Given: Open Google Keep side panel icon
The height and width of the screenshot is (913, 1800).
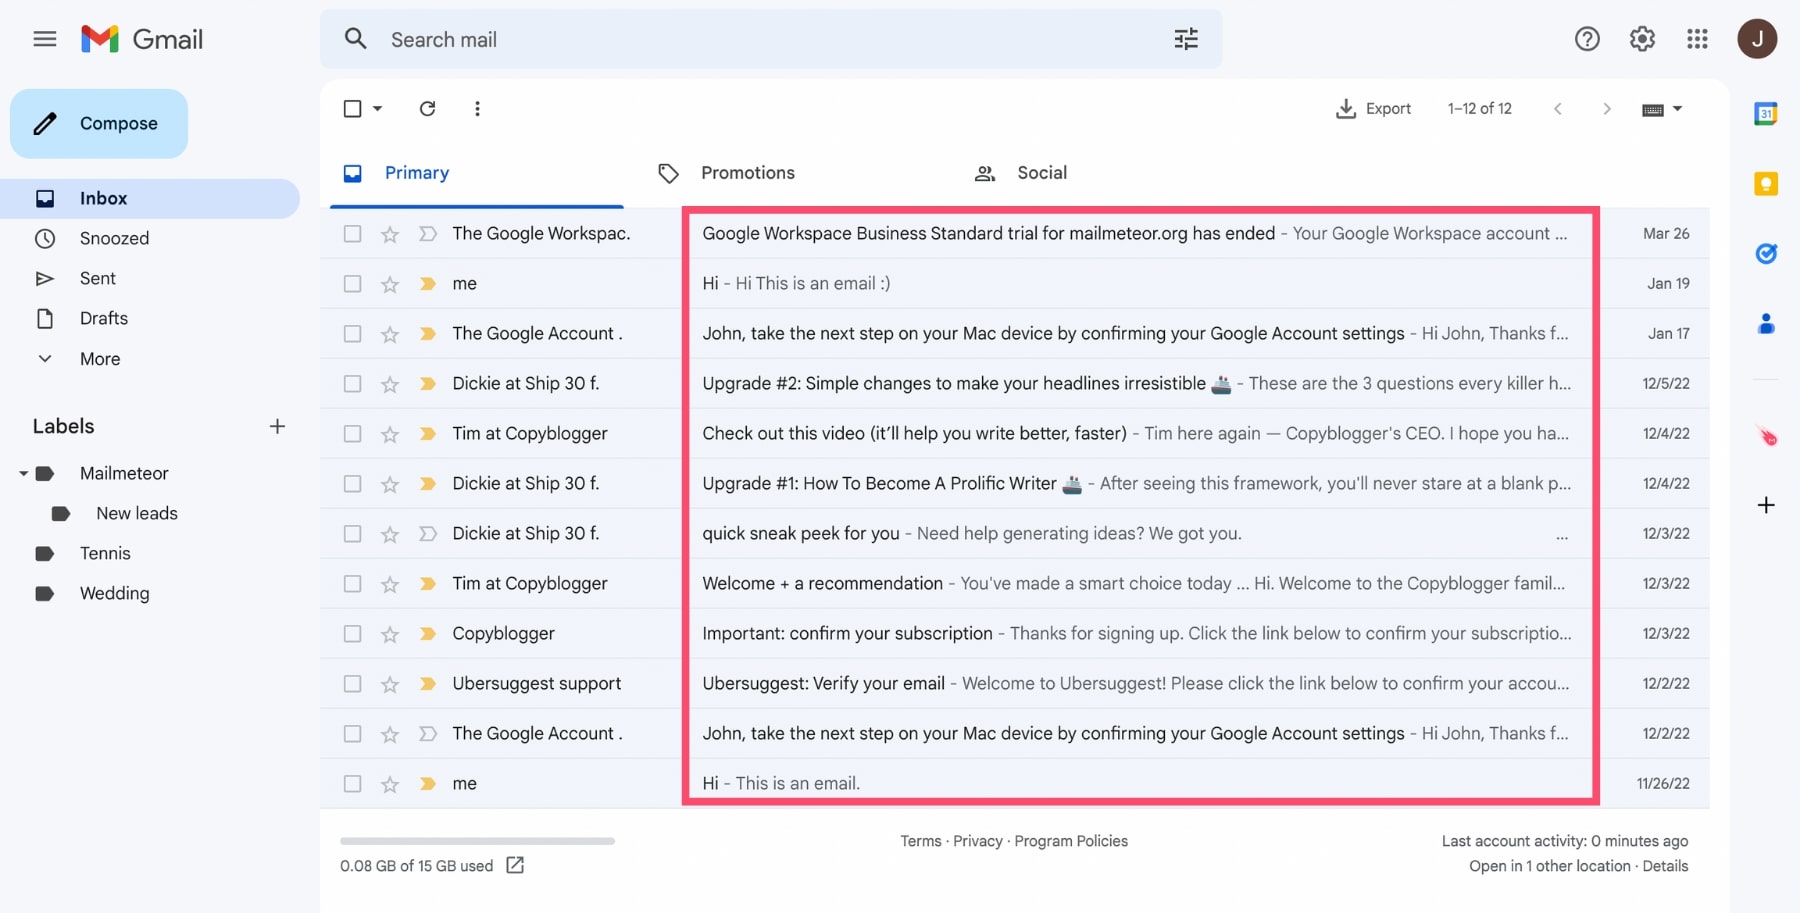Looking at the screenshot, I should (x=1766, y=184).
